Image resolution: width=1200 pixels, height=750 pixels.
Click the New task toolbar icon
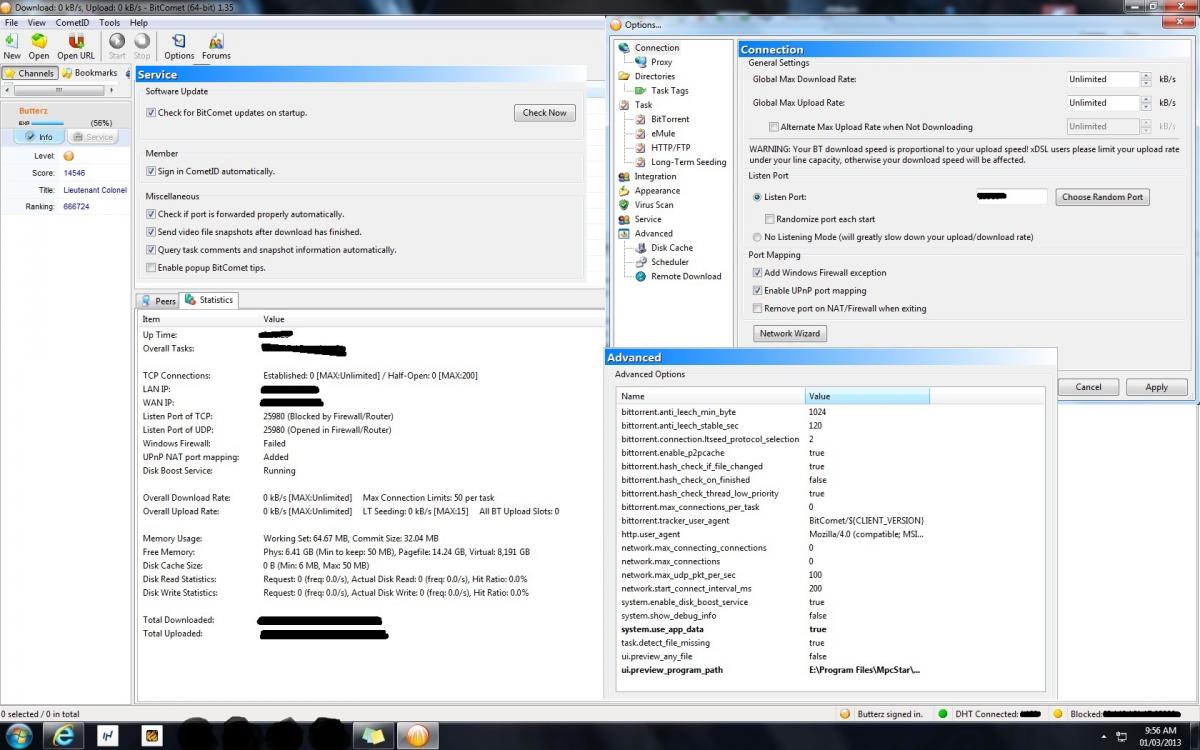tap(12, 42)
